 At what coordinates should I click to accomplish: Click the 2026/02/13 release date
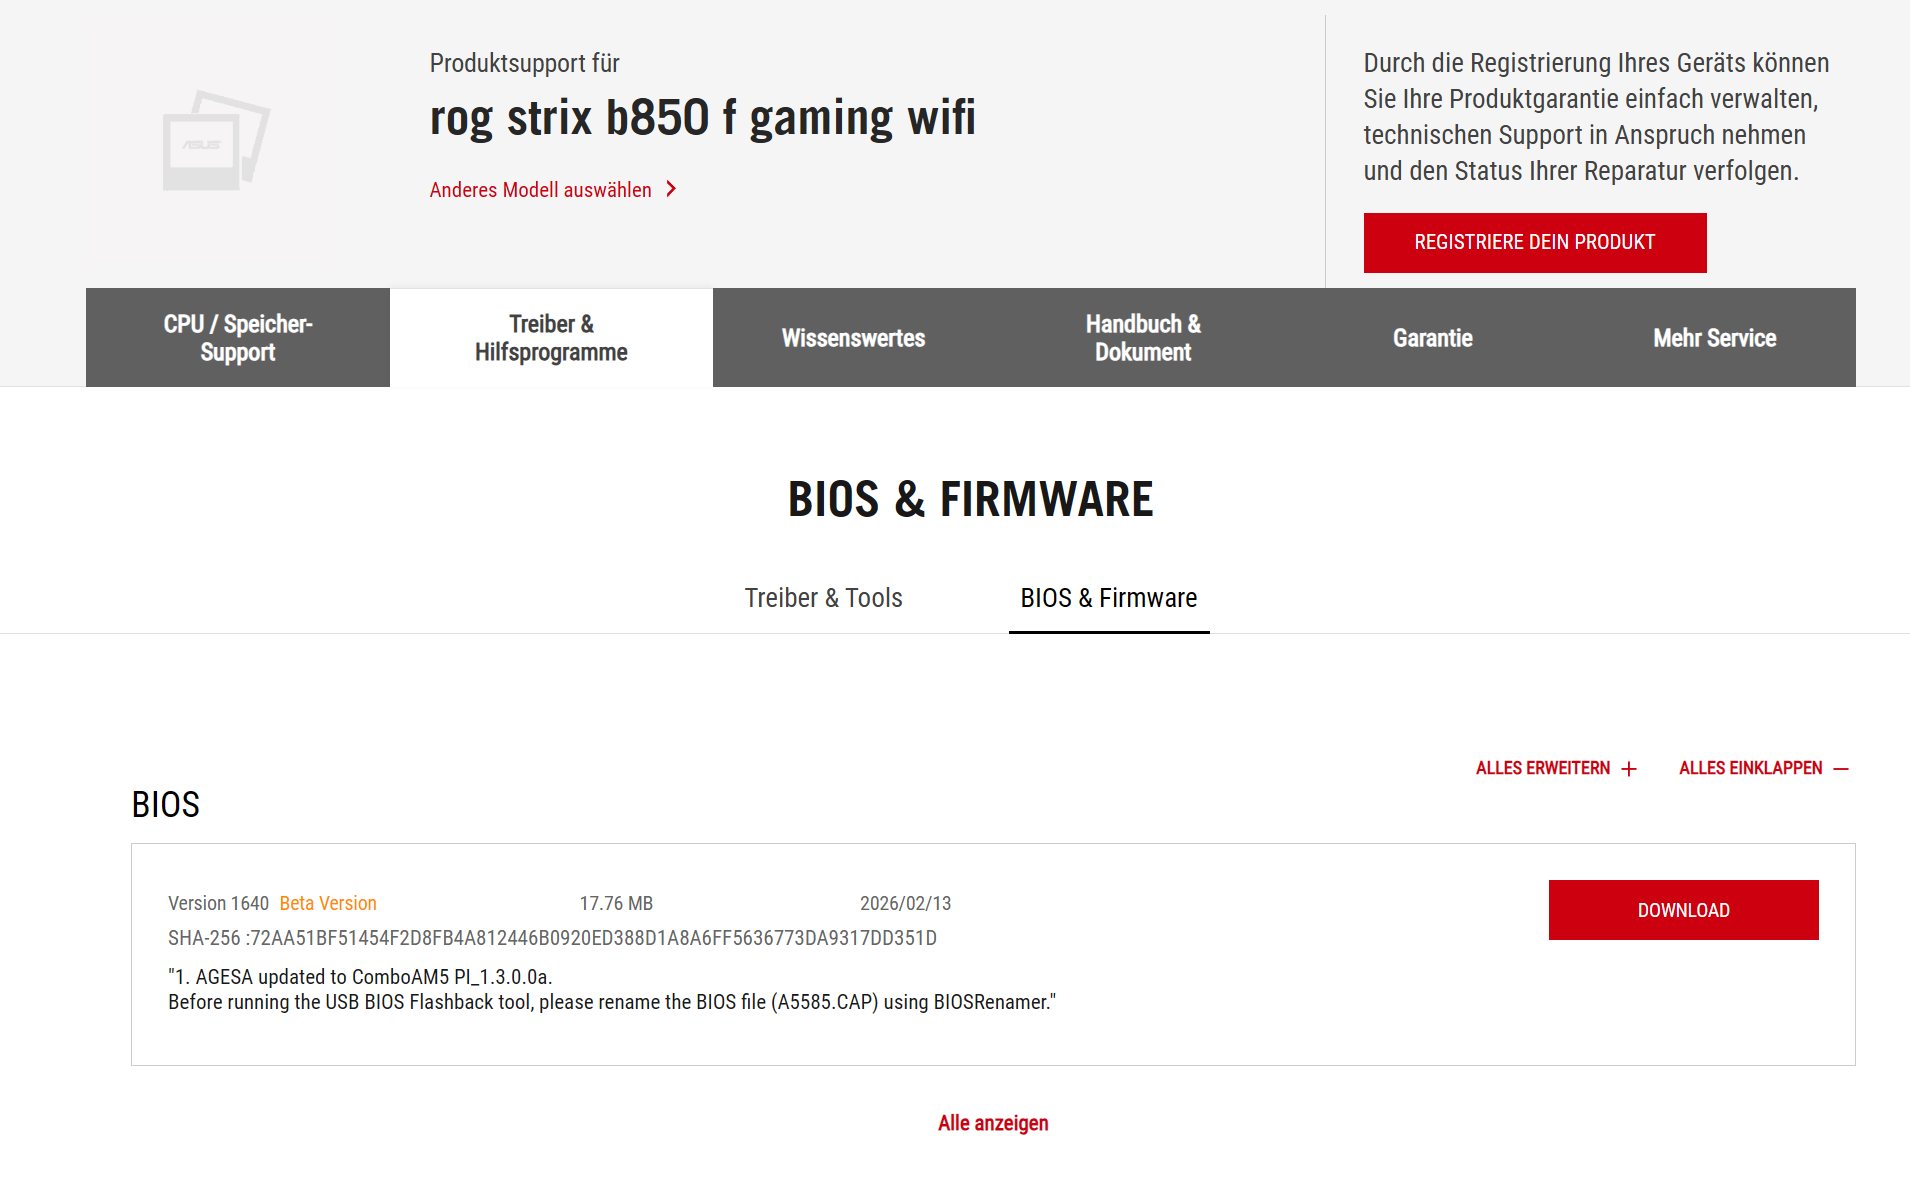tap(905, 903)
